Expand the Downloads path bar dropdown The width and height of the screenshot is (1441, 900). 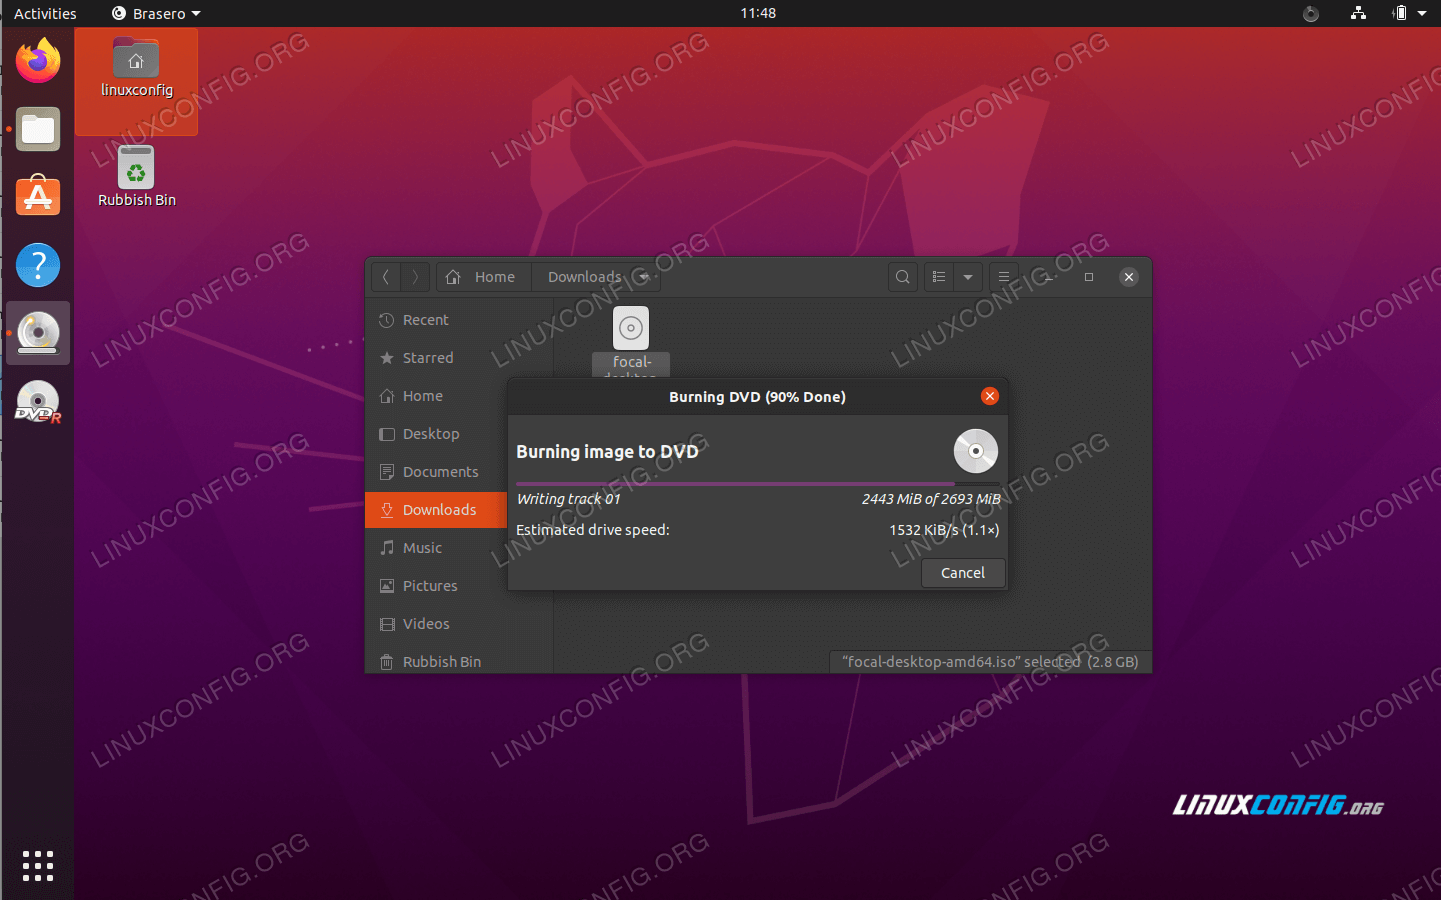[x=644, y=277]
